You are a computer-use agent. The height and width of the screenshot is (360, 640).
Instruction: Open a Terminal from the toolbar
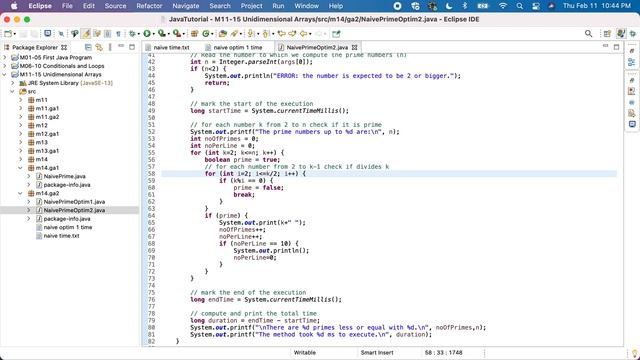click(47, 33)
